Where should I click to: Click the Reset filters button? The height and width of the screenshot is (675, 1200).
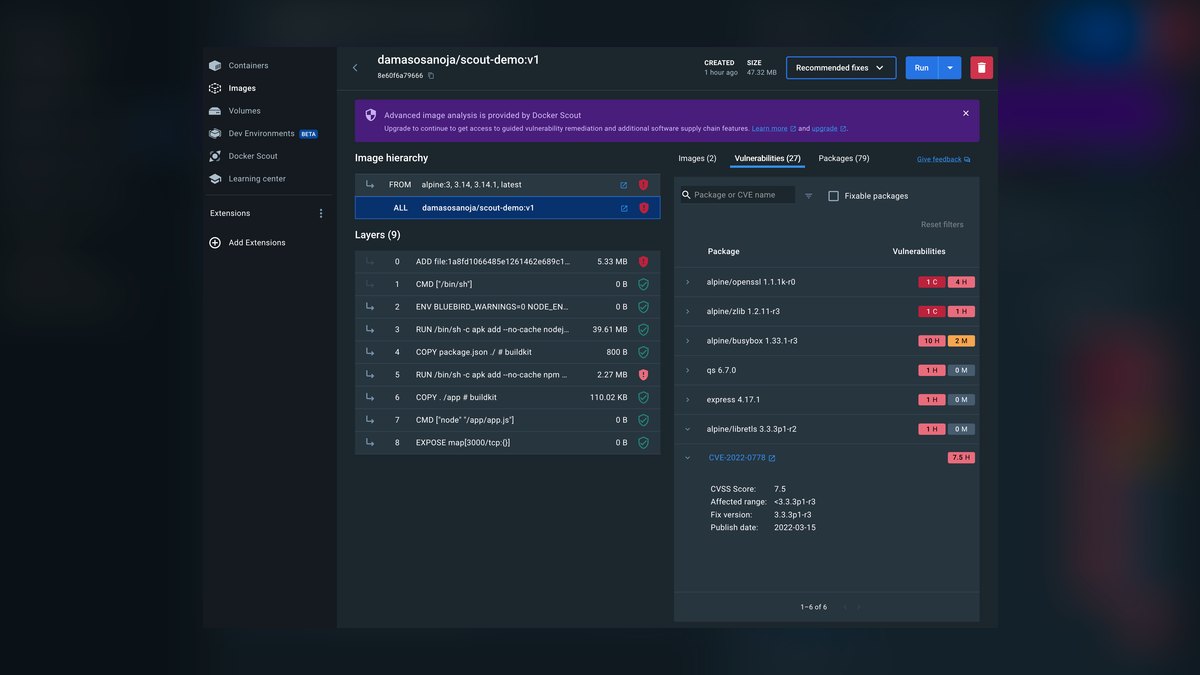point(942,225)
